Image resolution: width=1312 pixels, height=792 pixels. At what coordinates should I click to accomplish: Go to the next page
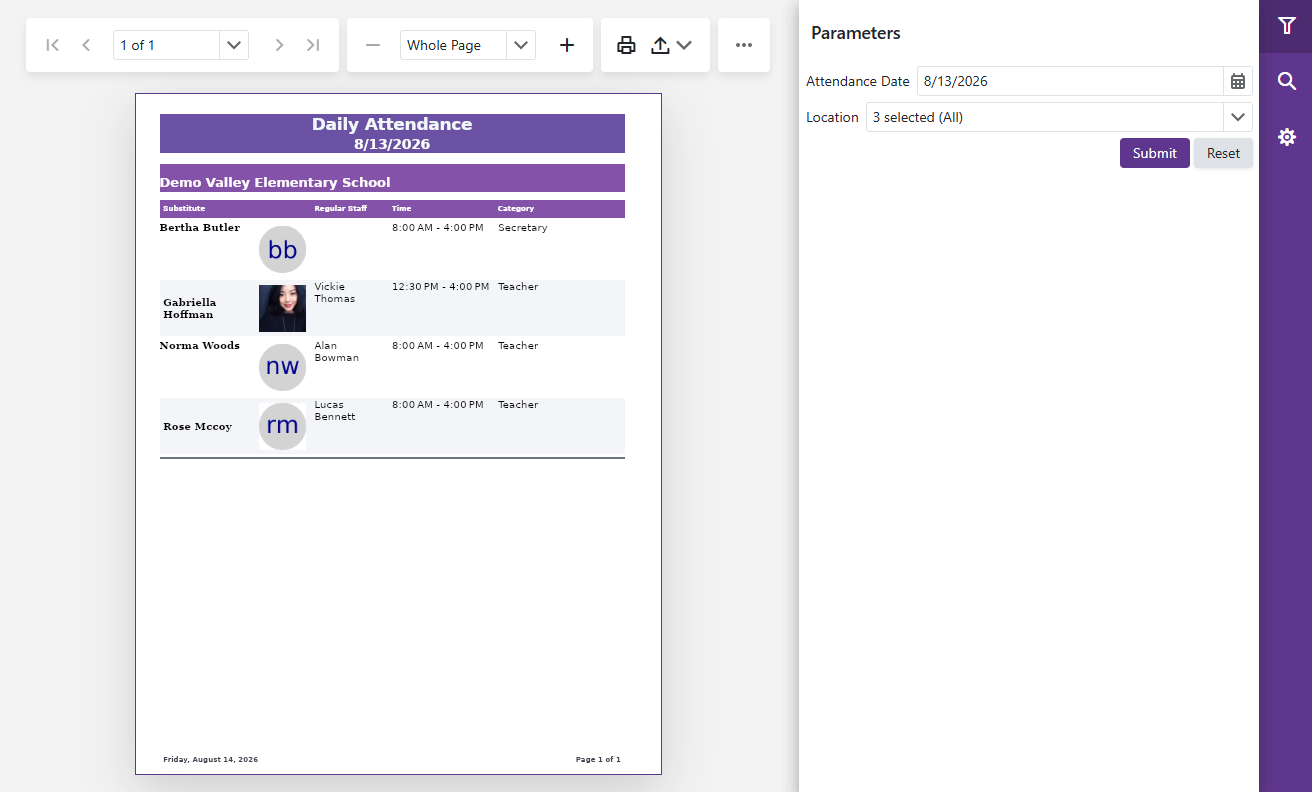[279, 45]
